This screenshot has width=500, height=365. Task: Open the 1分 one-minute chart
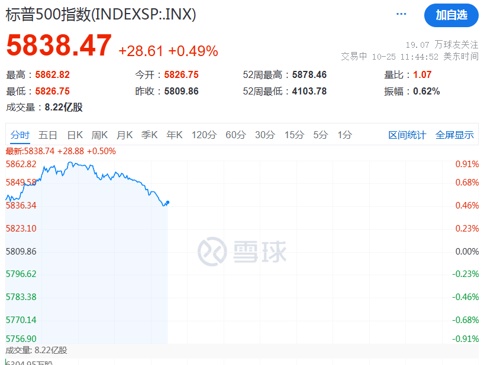click(345, 135)
